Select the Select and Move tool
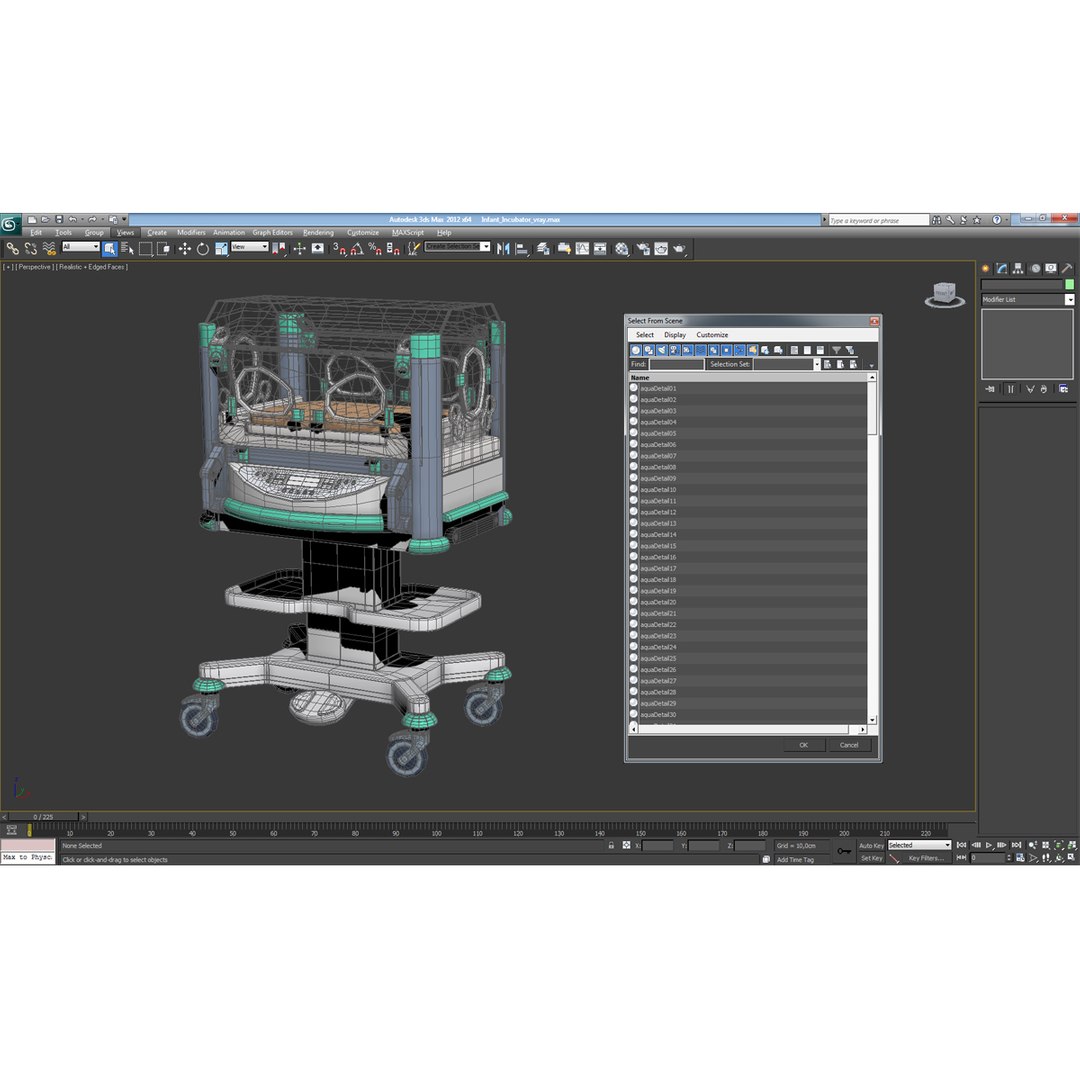 tap(185, 249)
